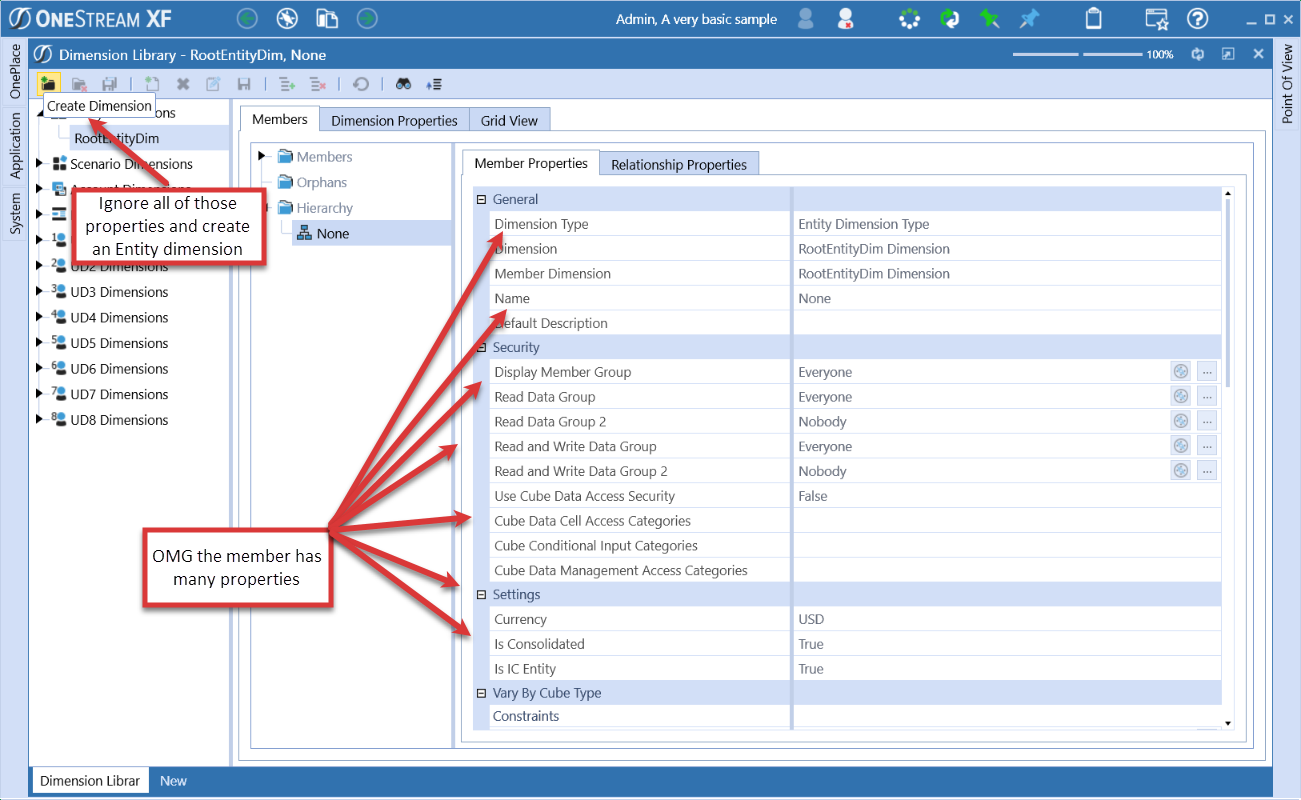Switch to the Grid View tab
The width and height of the screenshot is (1301, 800).
(x=509, y=120)
